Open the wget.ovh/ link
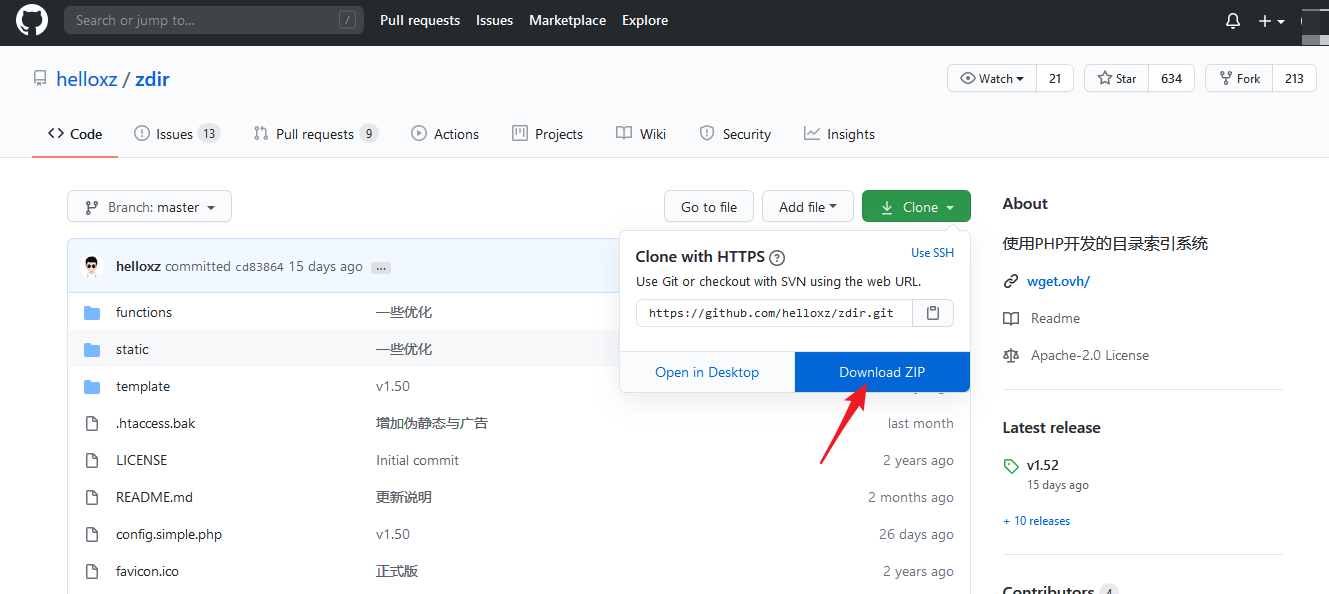This screenshot has width=1329, height=594. [x=1058, y=281]
